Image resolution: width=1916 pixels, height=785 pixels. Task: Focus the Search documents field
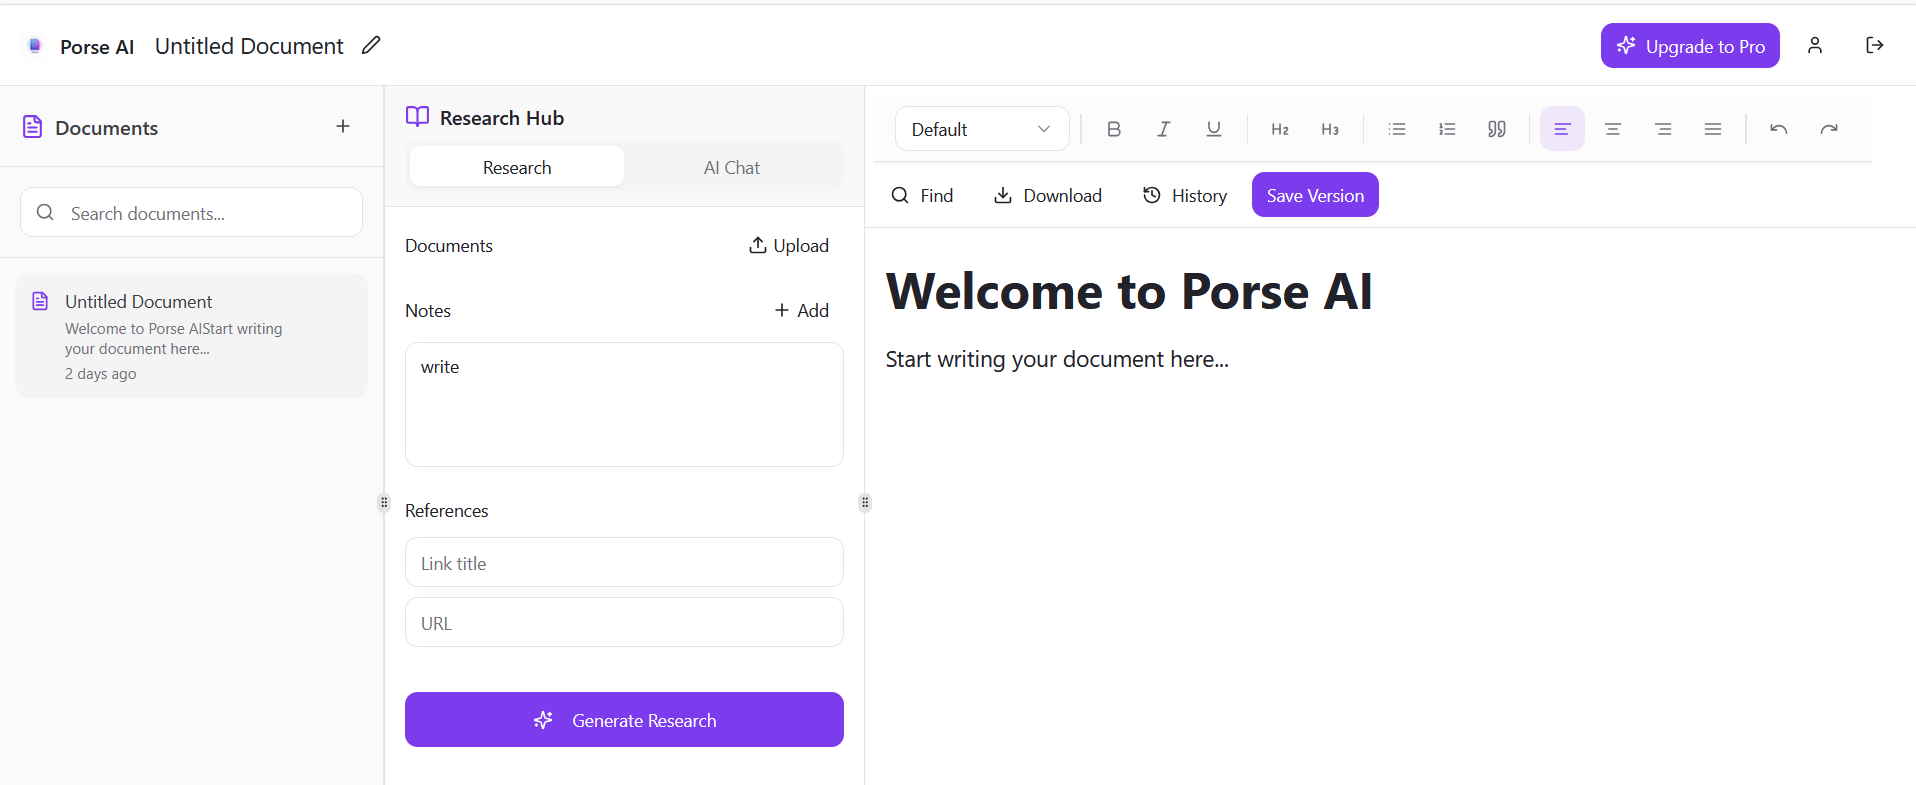coord(191,213)
